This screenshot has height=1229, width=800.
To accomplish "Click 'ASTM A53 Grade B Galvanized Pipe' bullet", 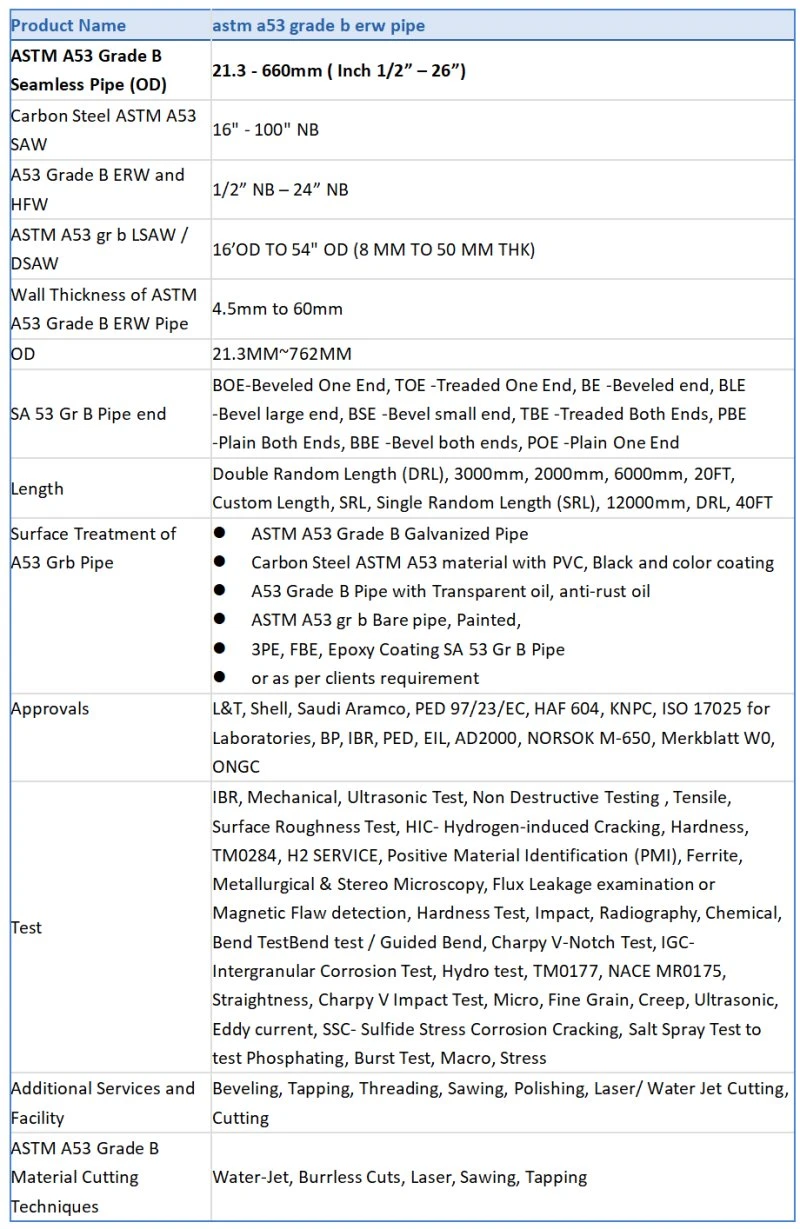I will pos(389,534).
